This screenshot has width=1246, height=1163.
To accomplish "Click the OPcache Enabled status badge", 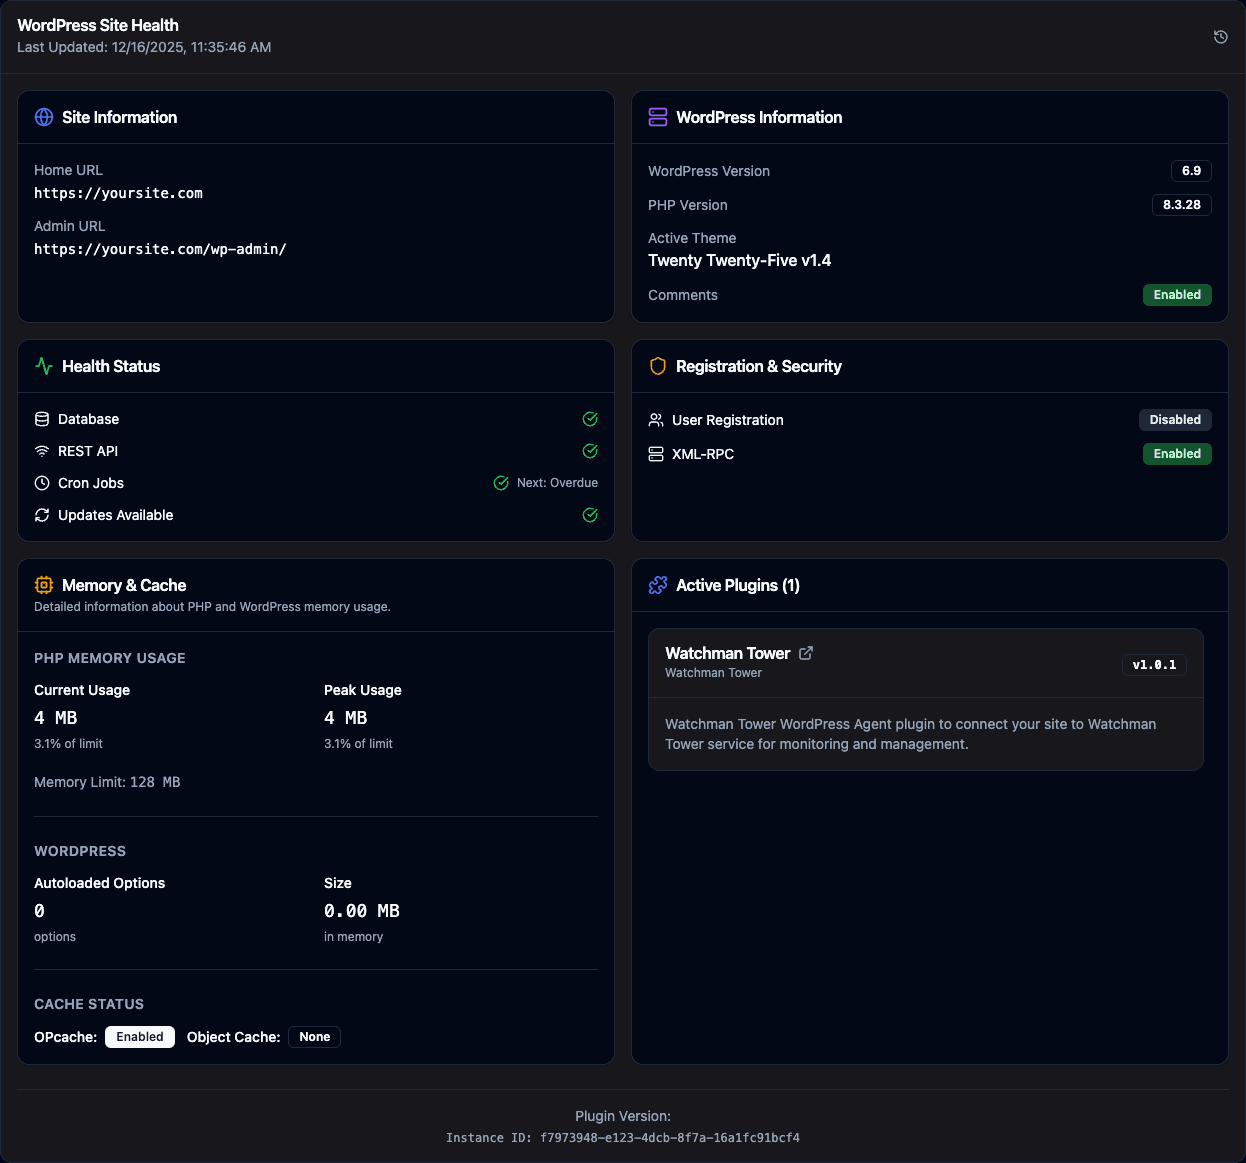I will point(139,1037).
